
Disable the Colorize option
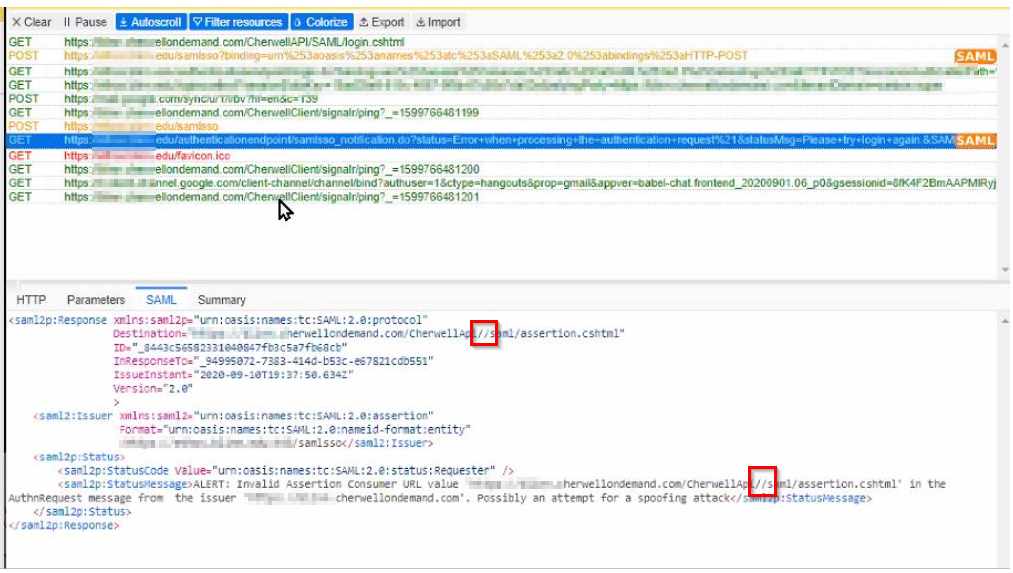321,22
